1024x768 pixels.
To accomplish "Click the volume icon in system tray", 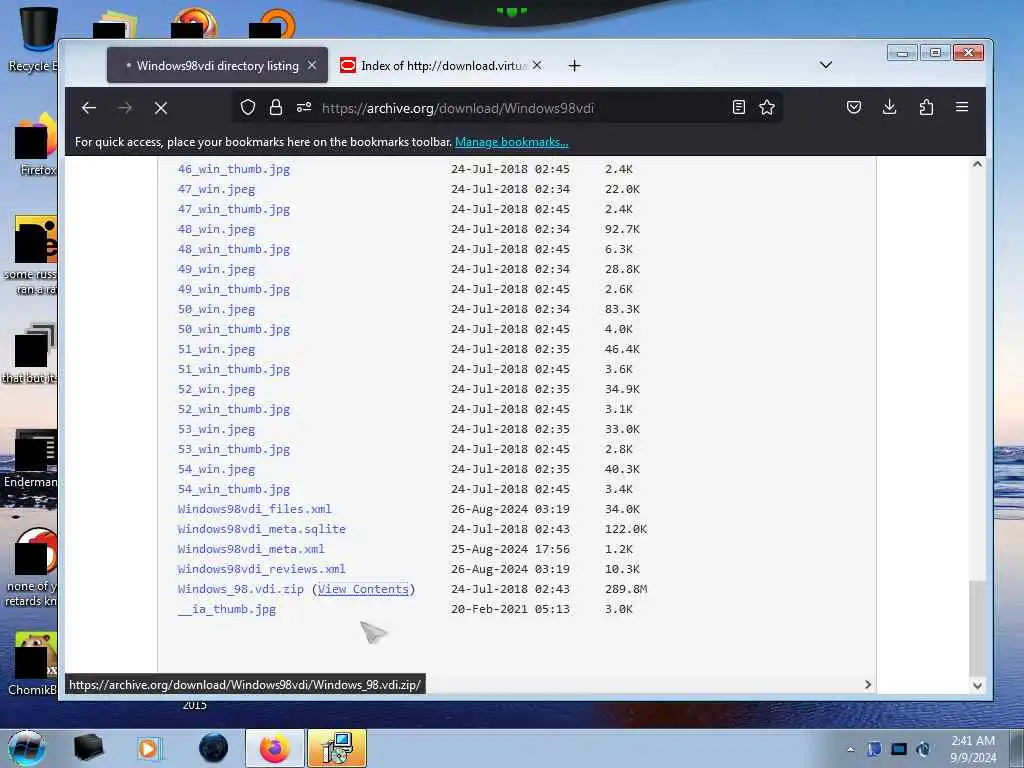I will (x=923, y=749).
